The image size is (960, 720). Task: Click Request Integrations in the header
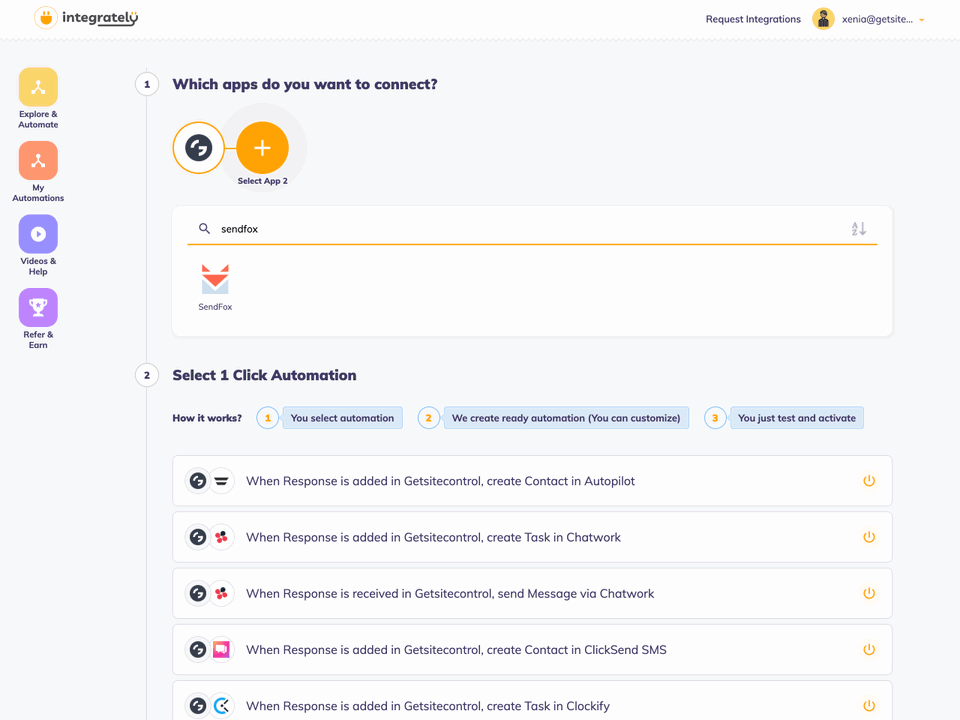click(x=752, y=19)
